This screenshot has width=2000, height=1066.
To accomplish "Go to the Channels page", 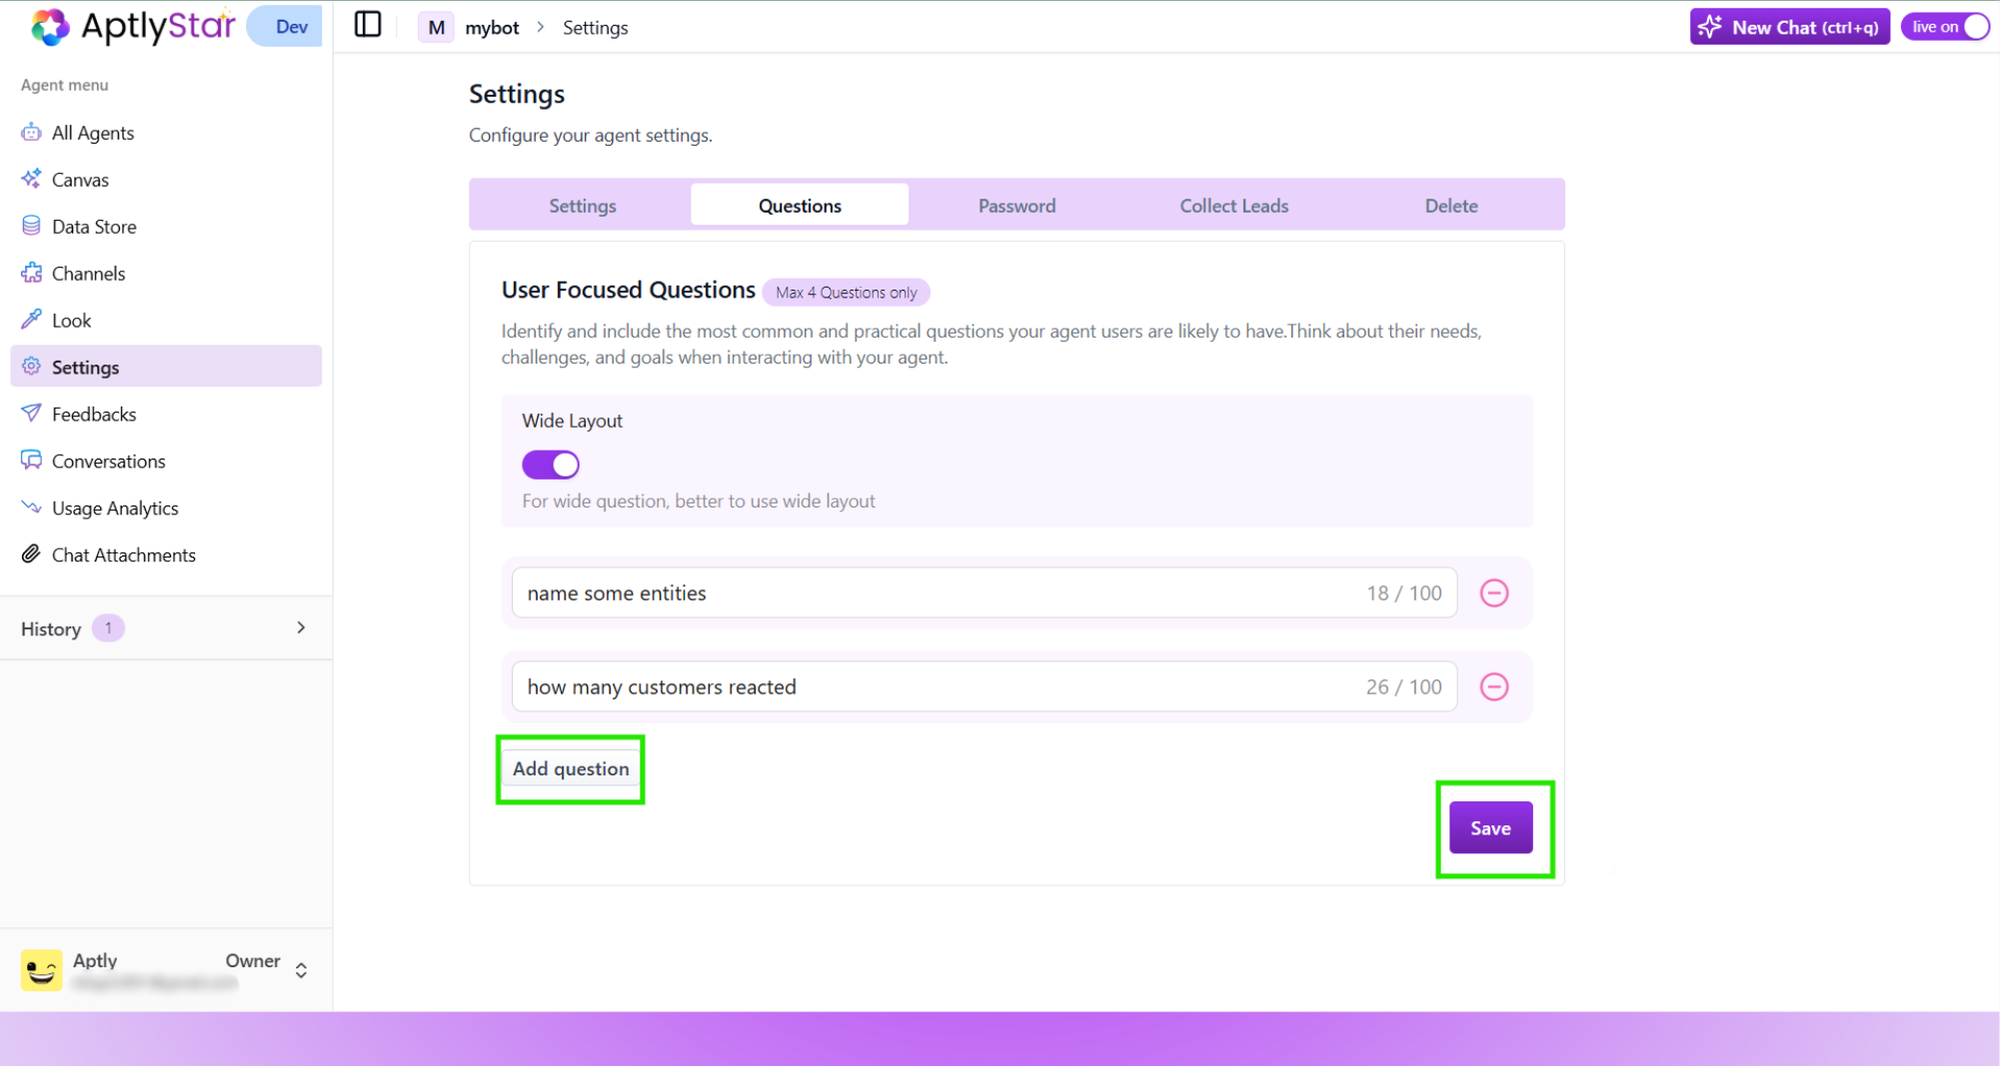I will [x=88, y=273].
